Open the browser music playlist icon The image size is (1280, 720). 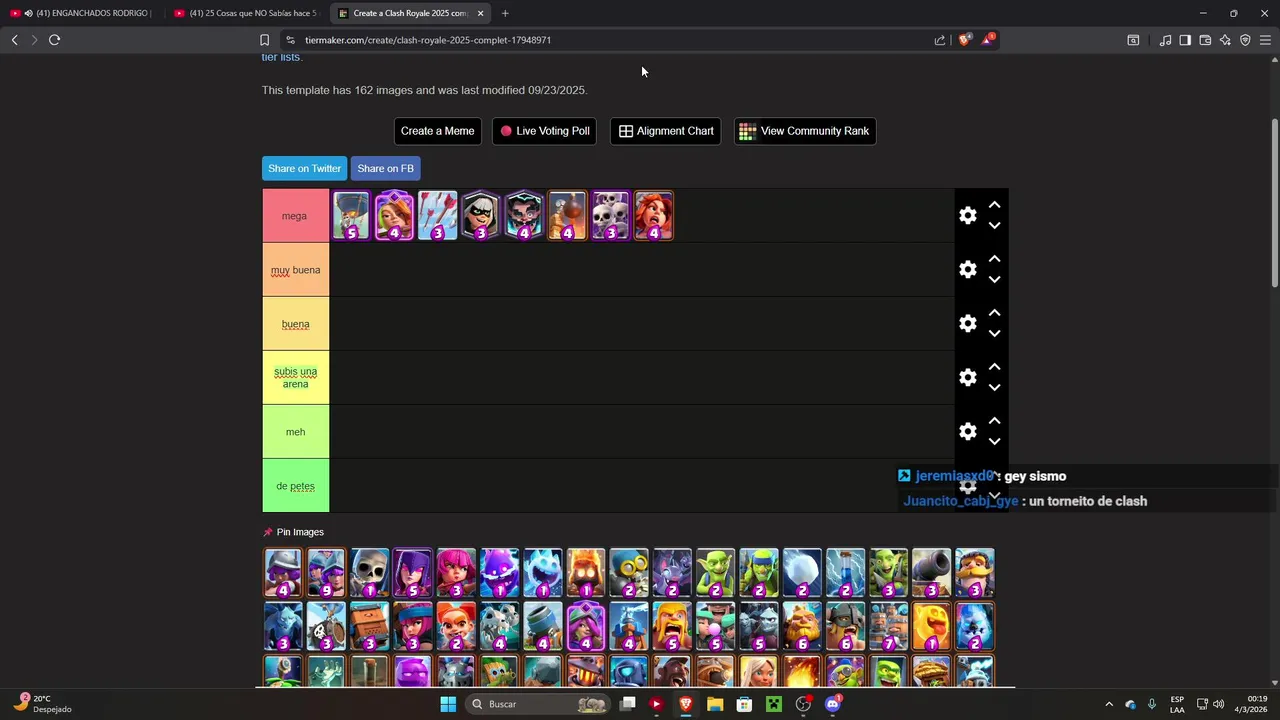1165,40
